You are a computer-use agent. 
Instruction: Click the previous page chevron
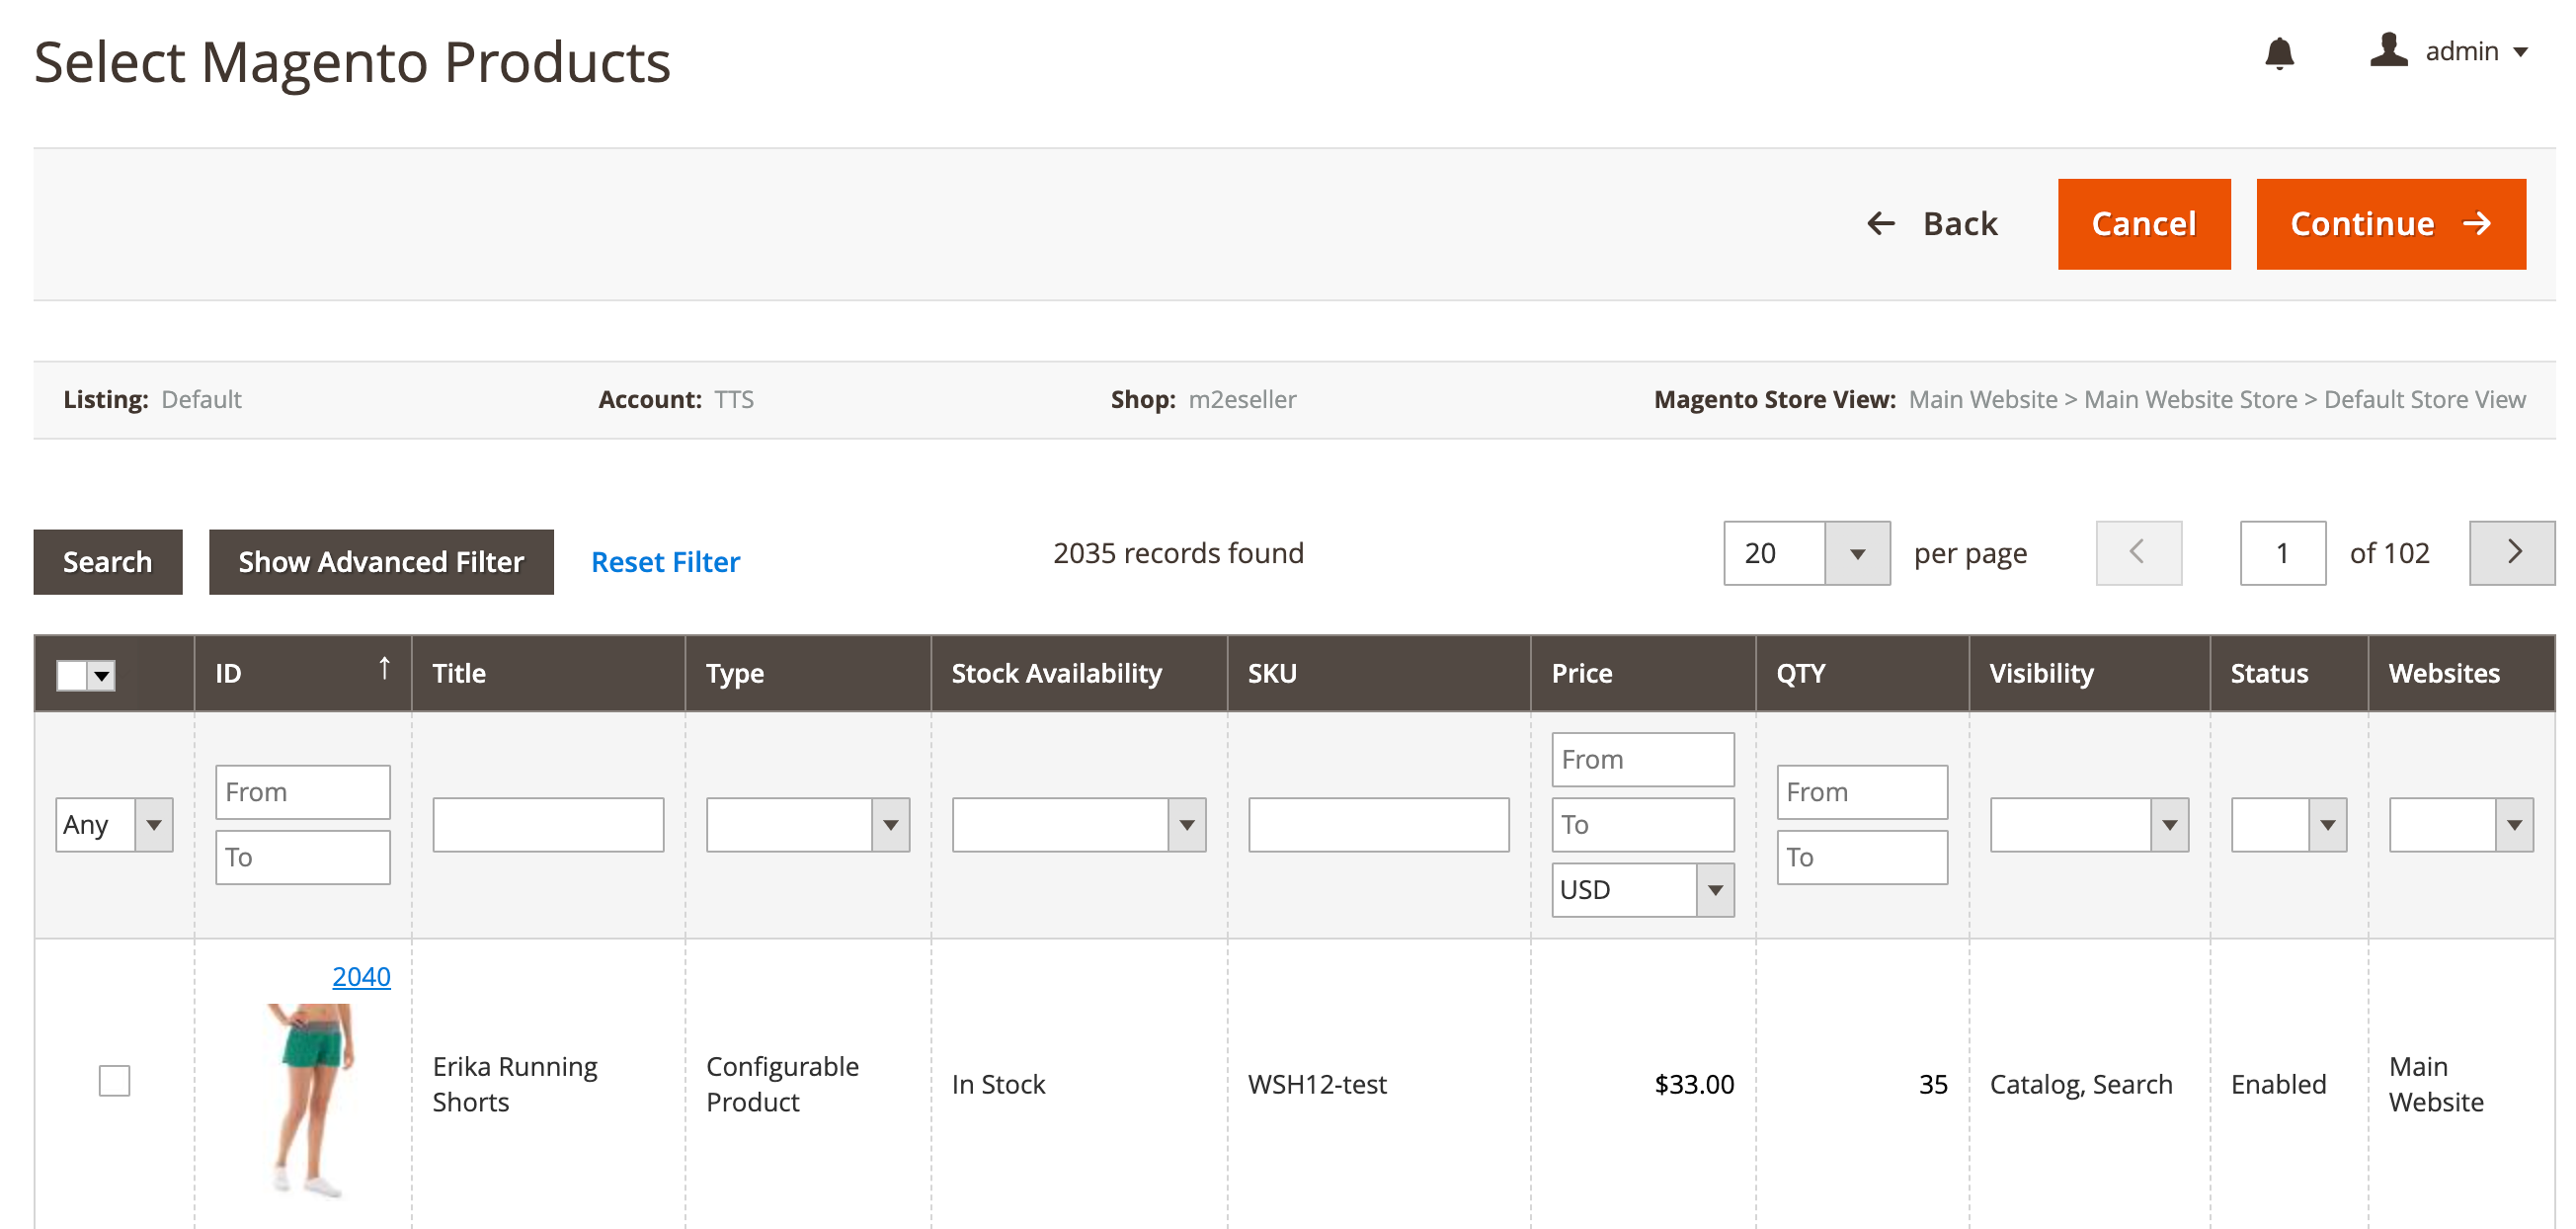(2138, 552)
